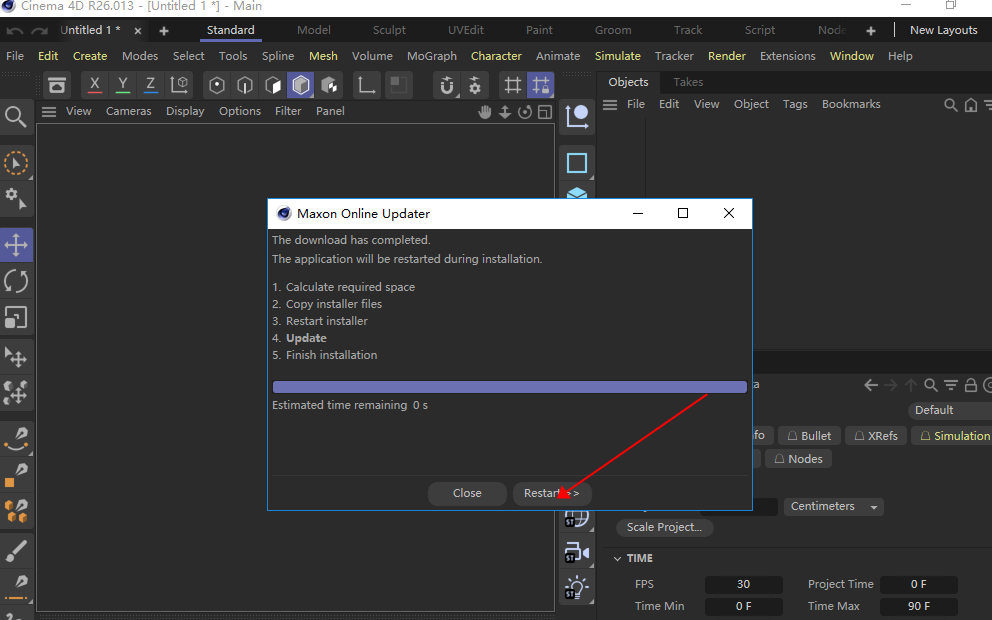Switch to the Sculpt layout tab
Screen dimensions: 992x620
pyautogui.click(x=389, y=30)
